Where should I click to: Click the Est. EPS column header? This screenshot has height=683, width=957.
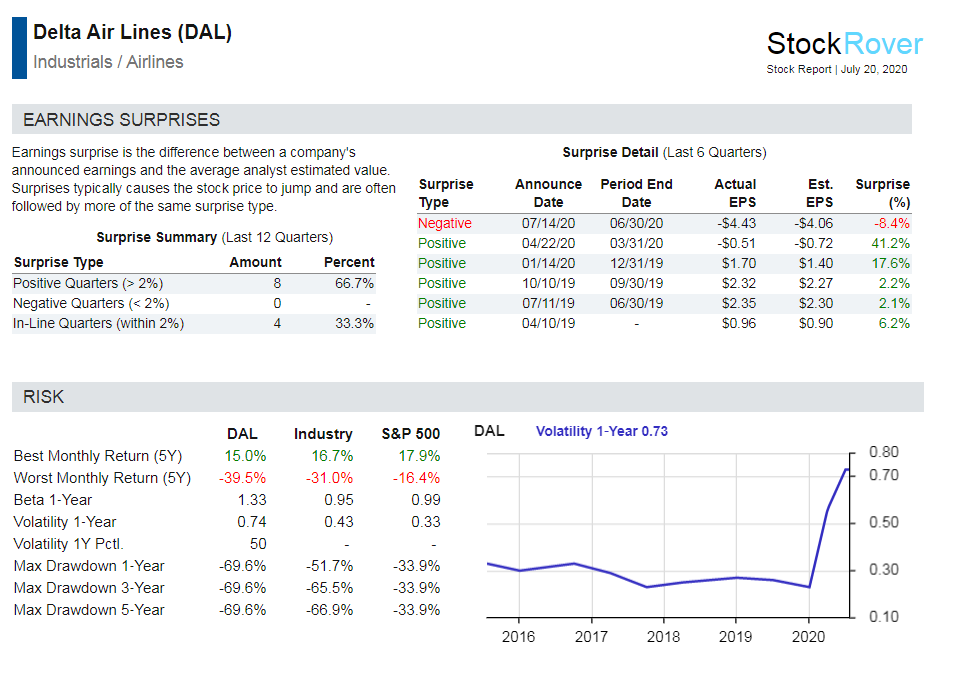[820, 193]
